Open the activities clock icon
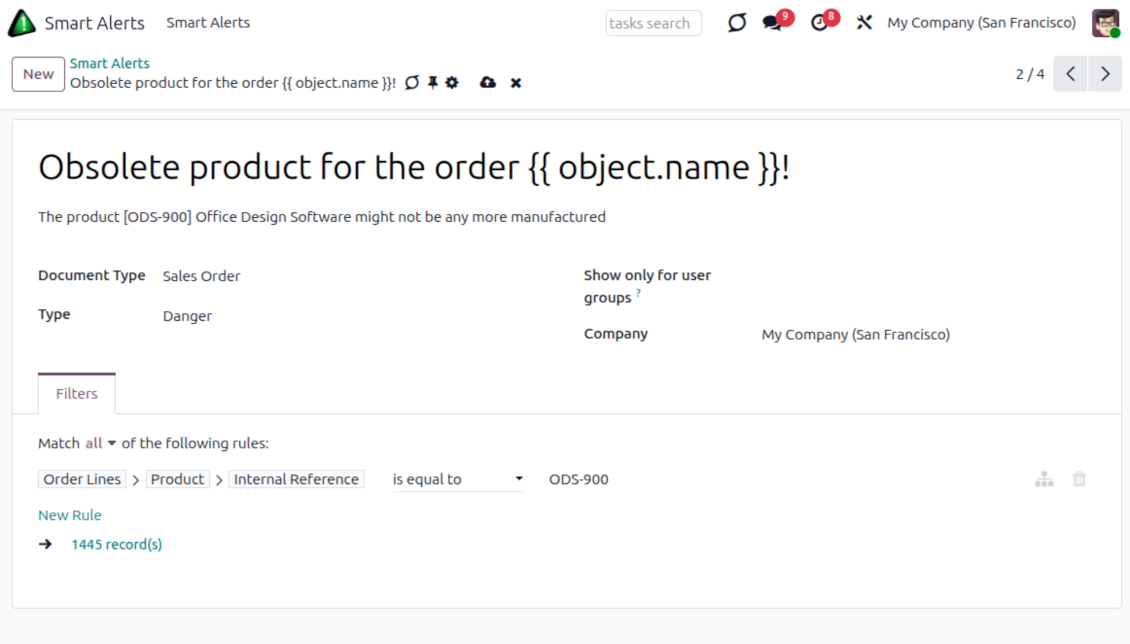1130x644 pixels. pos(820,23)
